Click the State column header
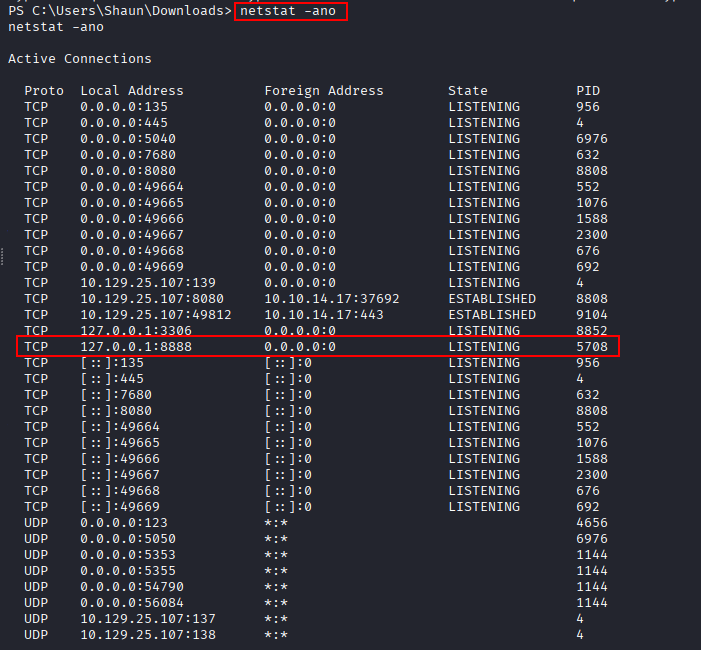The image size is (701, 650). 468,91
